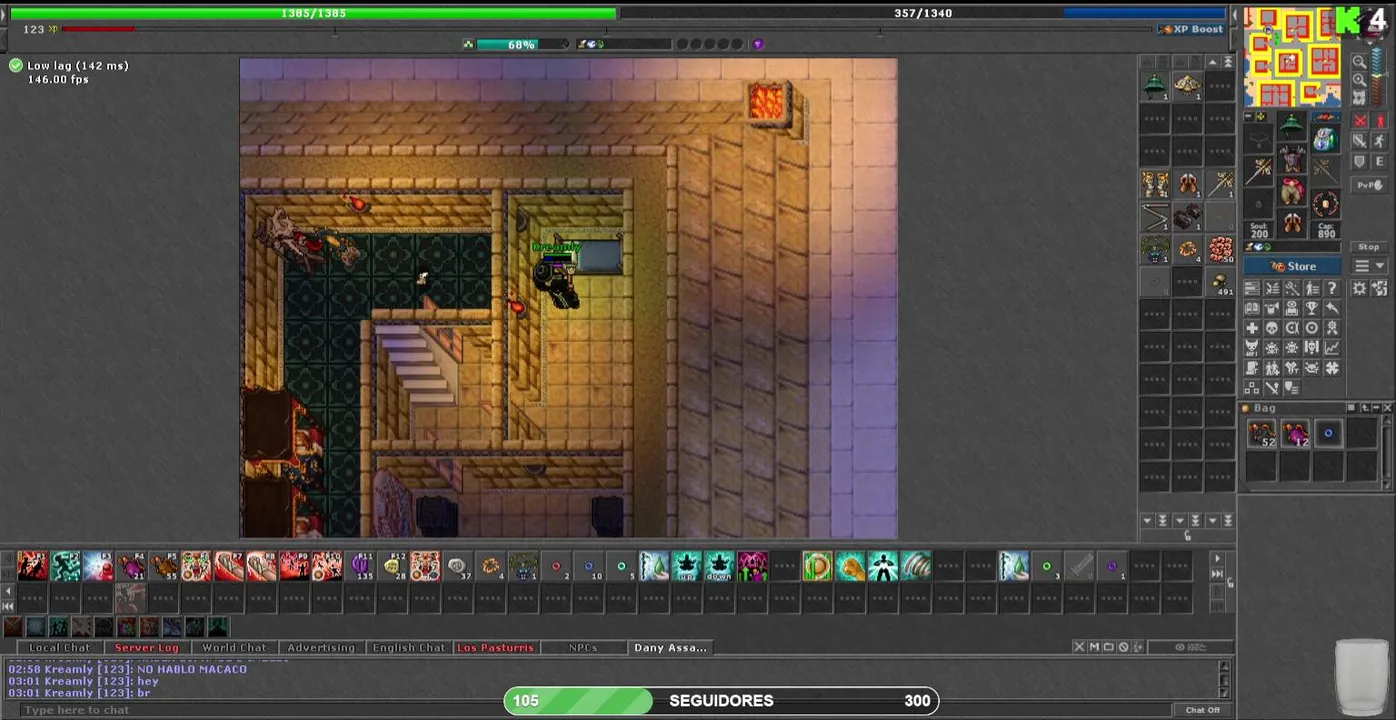The height and width of the screenshot is (720, 1396).
Task: Switch to the Los Pasturris tab
Action: [495, 647]
